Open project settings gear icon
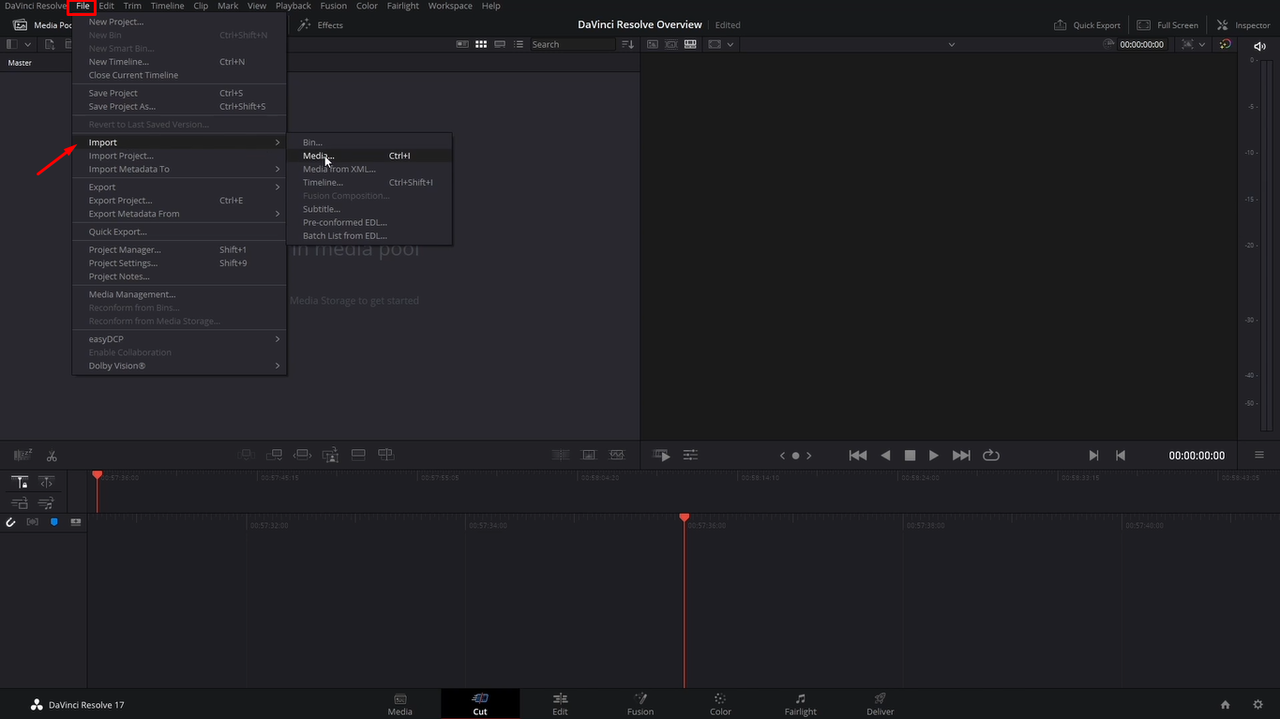1280x719 pixels. coord(1258,705)
